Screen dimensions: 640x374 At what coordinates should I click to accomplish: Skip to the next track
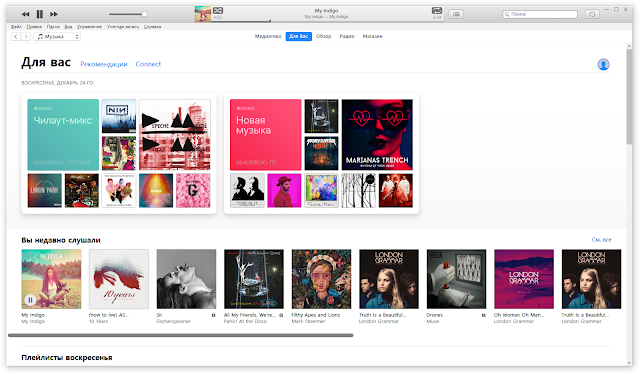(54, 14)
